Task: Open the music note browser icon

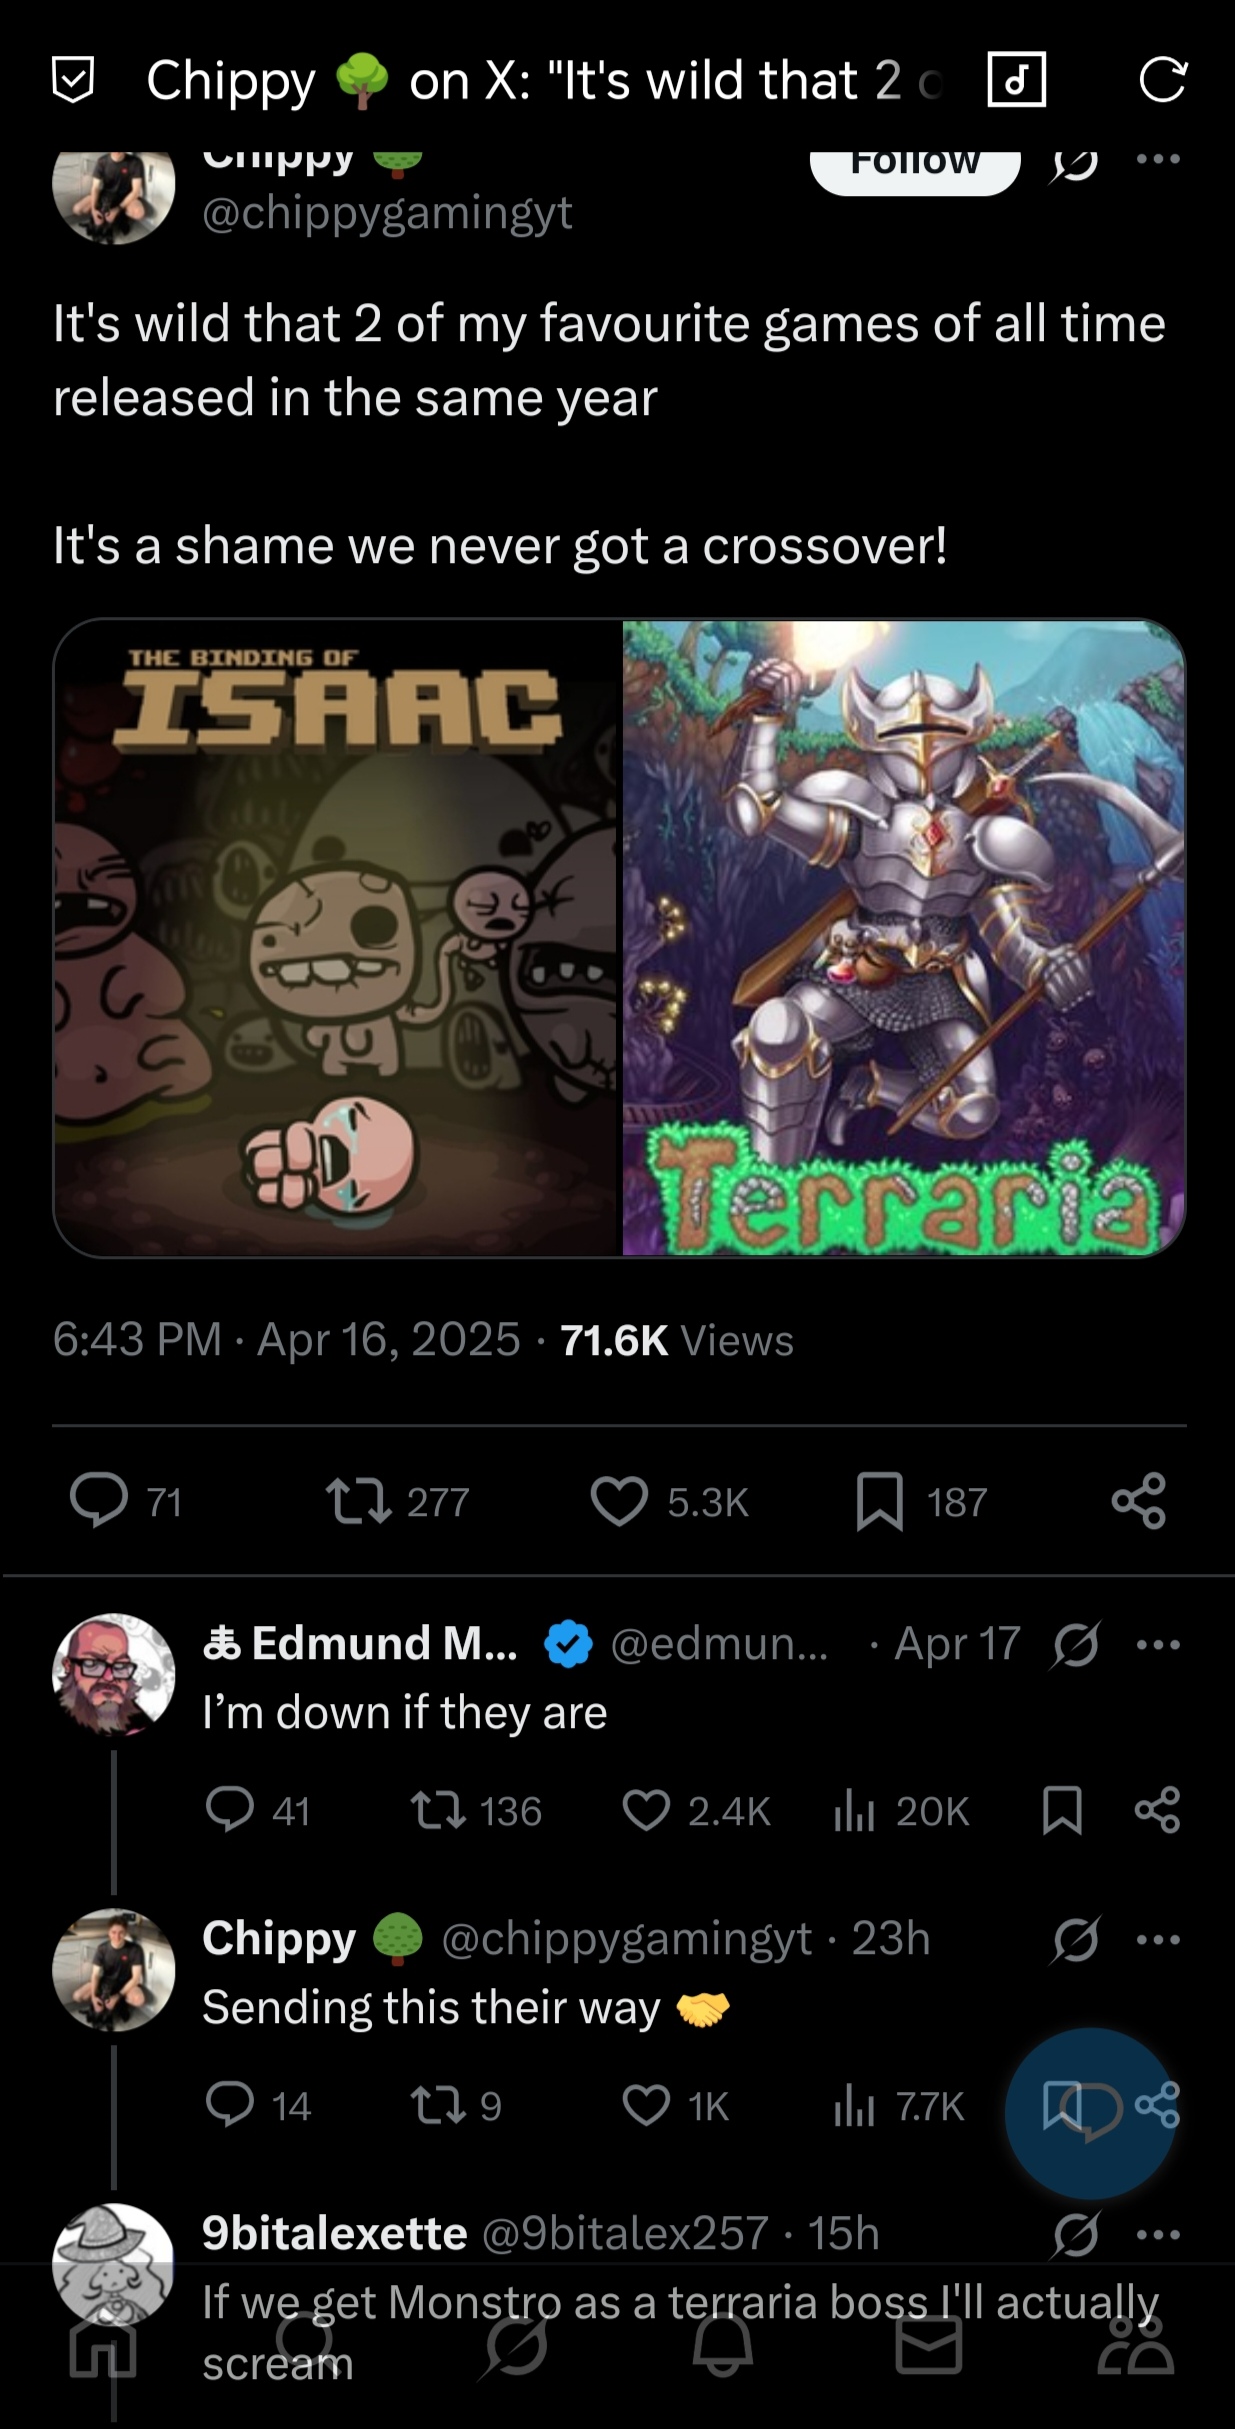Action: [1016, 80]
